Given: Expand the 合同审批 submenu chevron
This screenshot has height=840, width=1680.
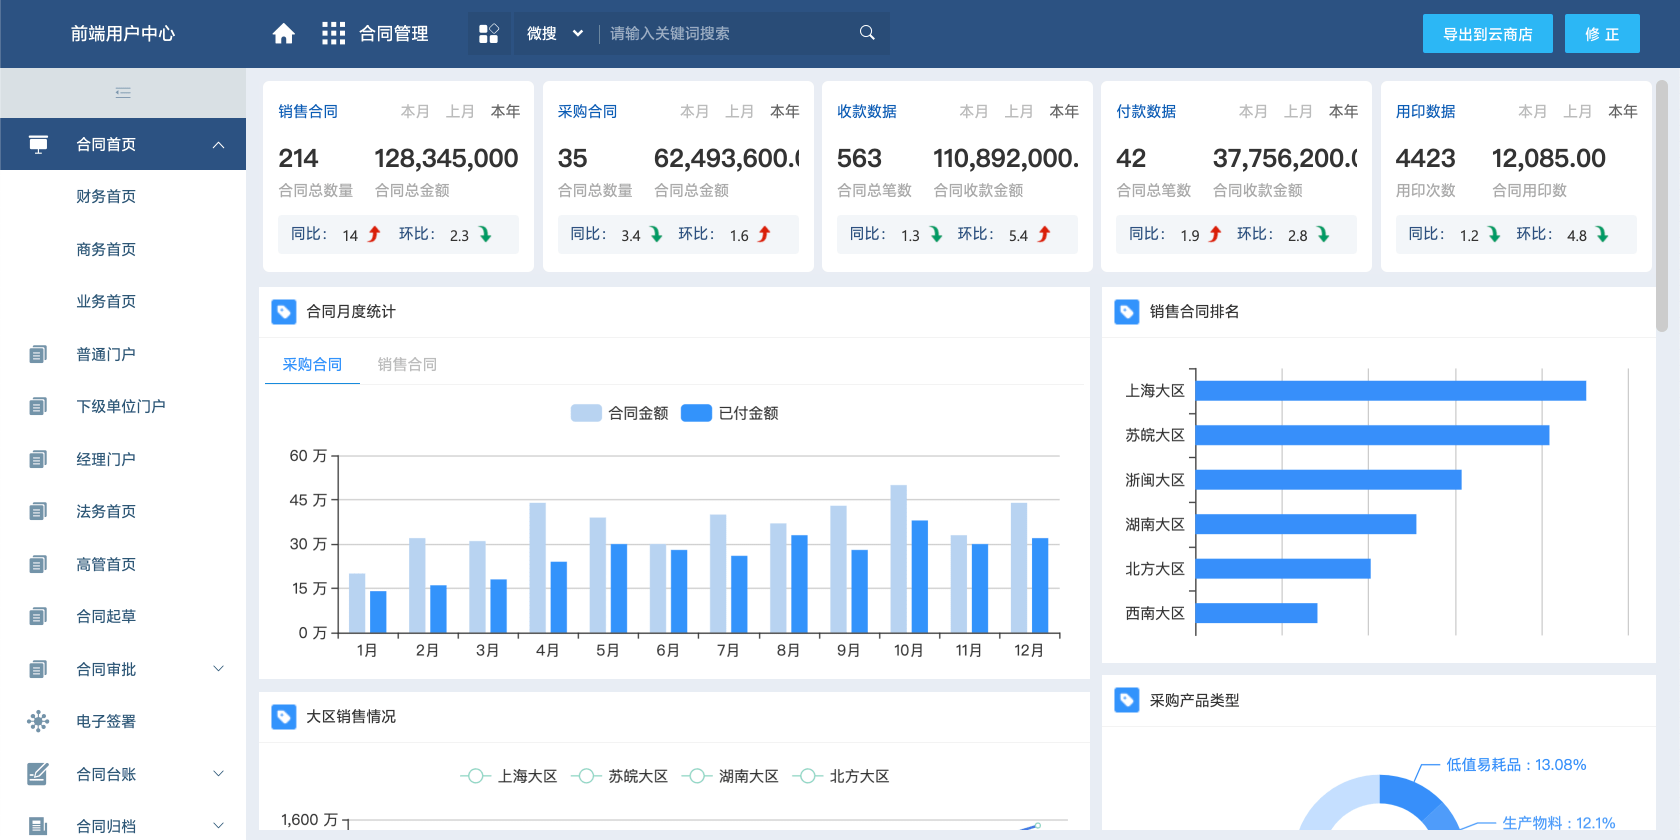Looking at the screenshot, I should [218, 669].
